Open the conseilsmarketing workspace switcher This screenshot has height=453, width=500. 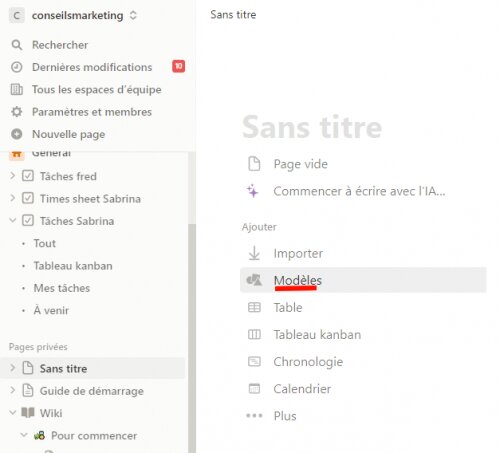pos(84,15)
